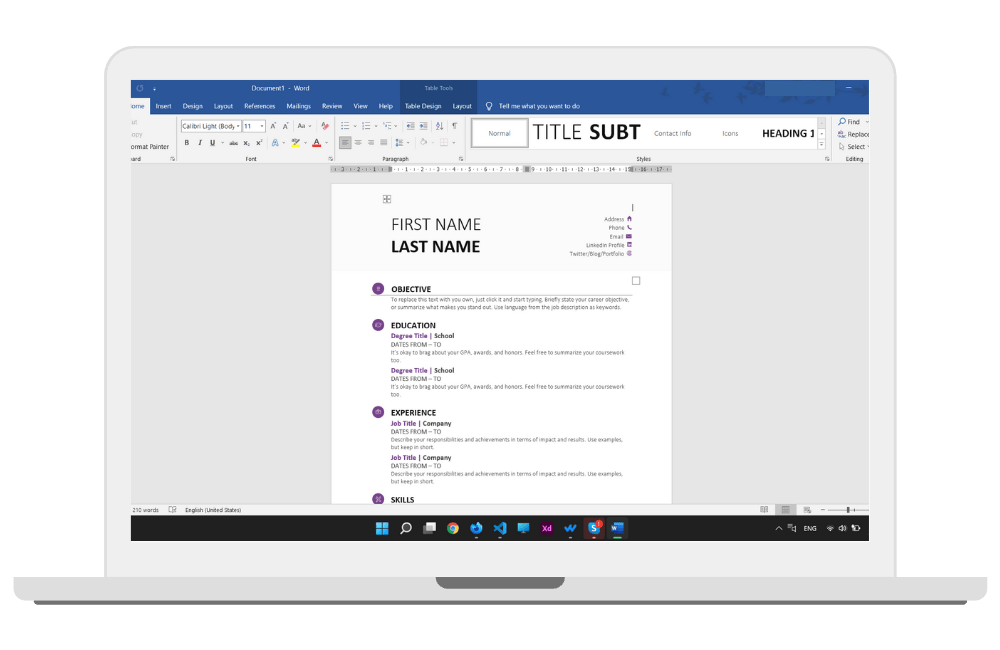Open Google Chrome from taskbar
This screenshot has height=650, width=1000.
453,528
